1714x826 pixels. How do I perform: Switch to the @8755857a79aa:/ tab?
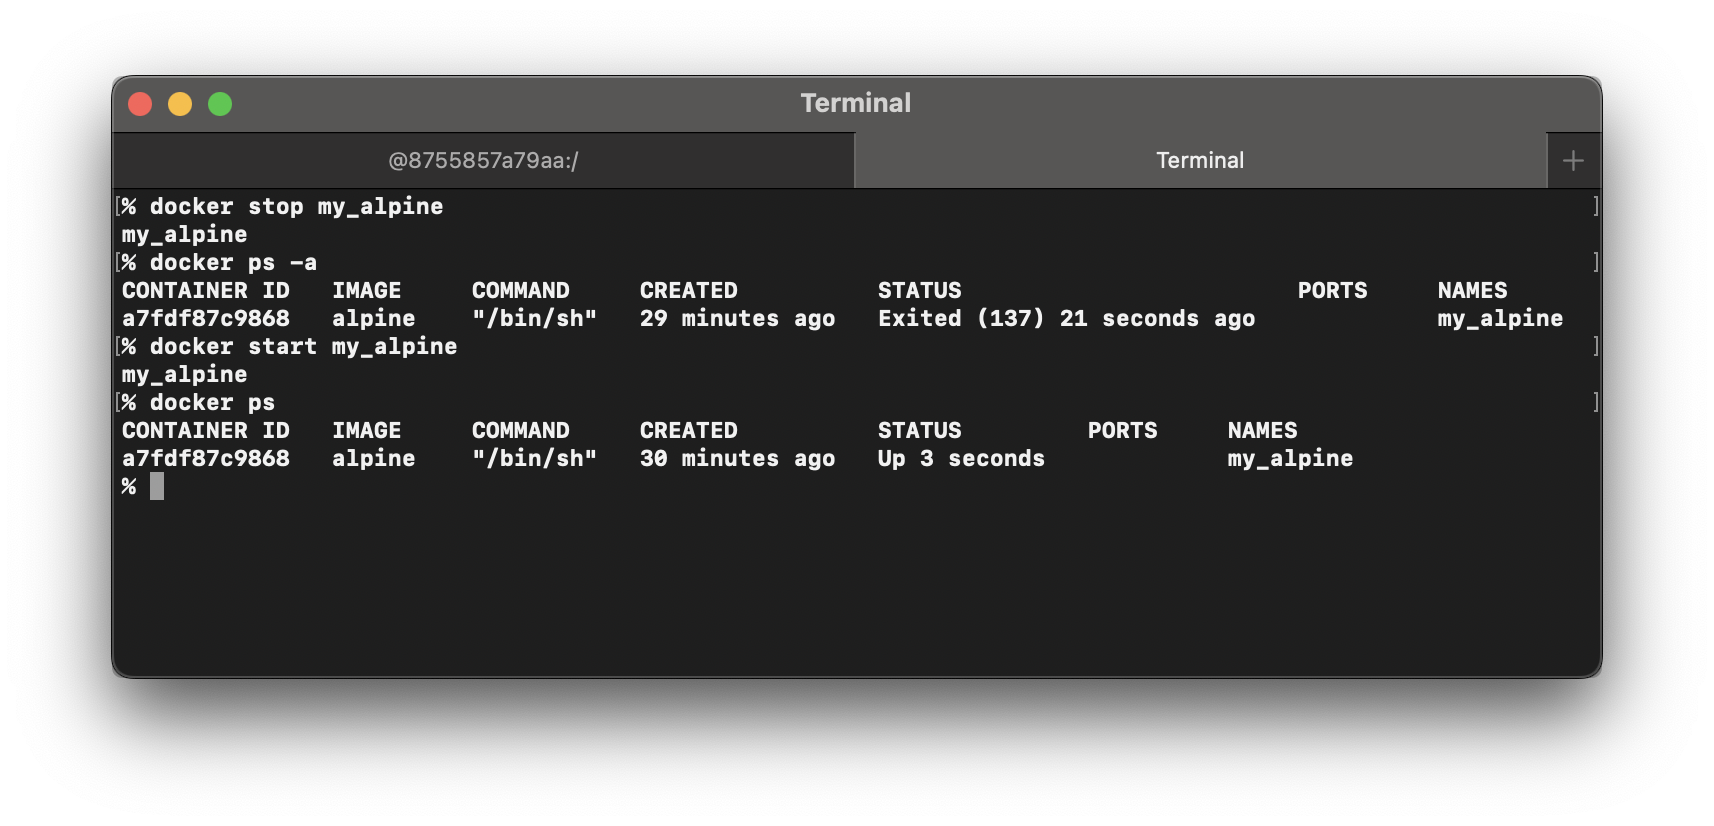483,161
